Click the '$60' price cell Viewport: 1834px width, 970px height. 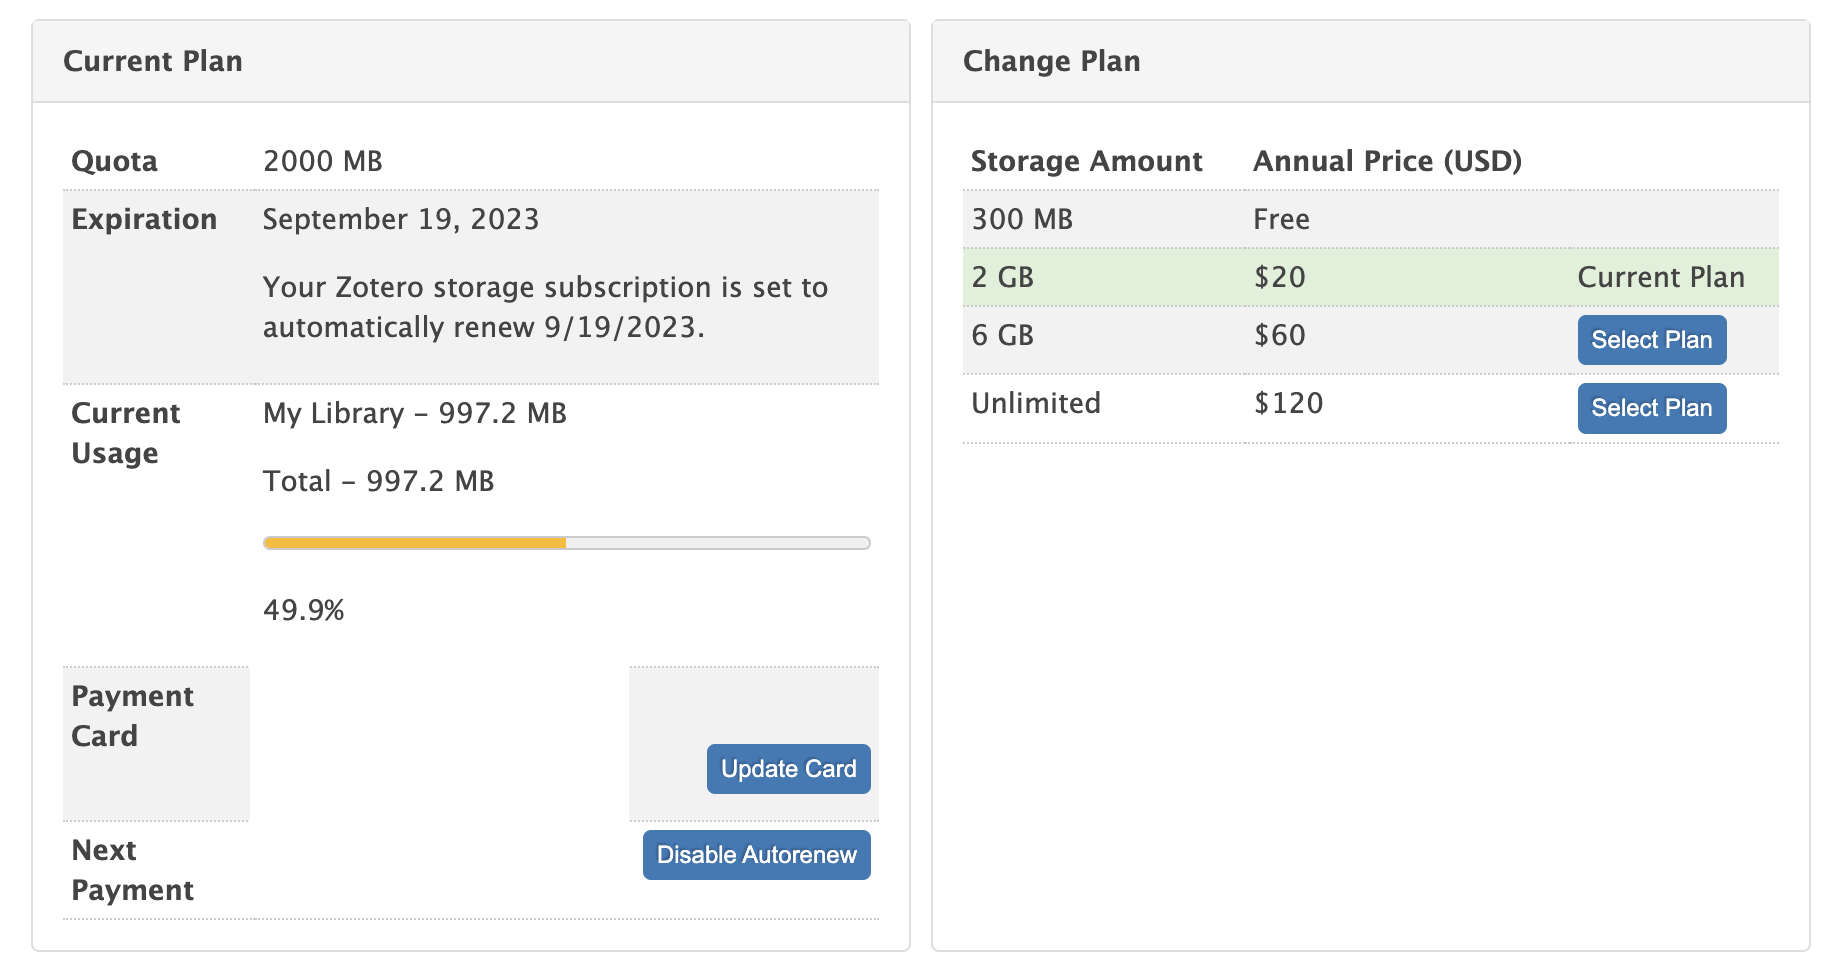point(1280,335)
